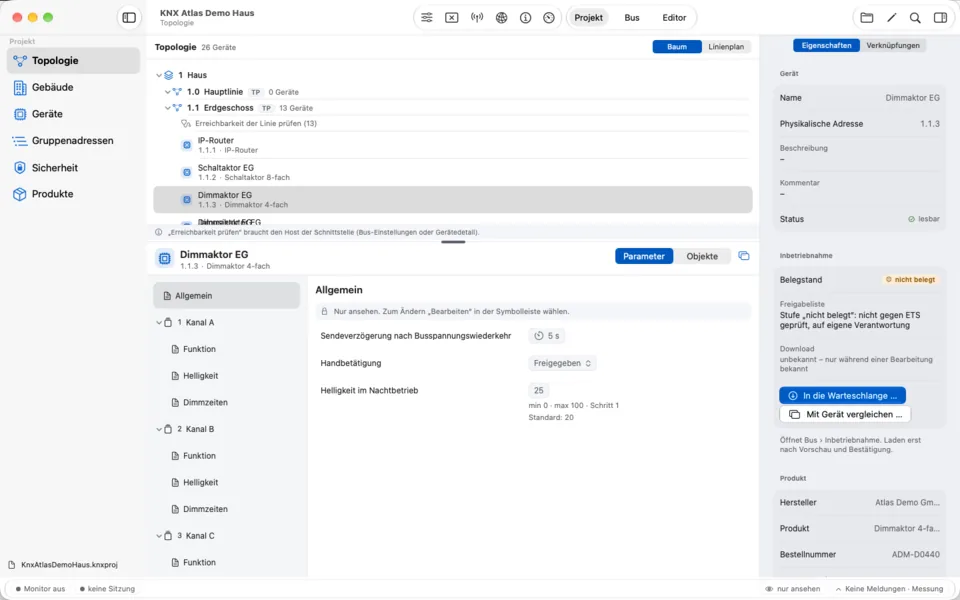This screenshot has width=960, height=600.
Task: Toggle the right inspector panel icon
Action: click(x=940, y=18)
